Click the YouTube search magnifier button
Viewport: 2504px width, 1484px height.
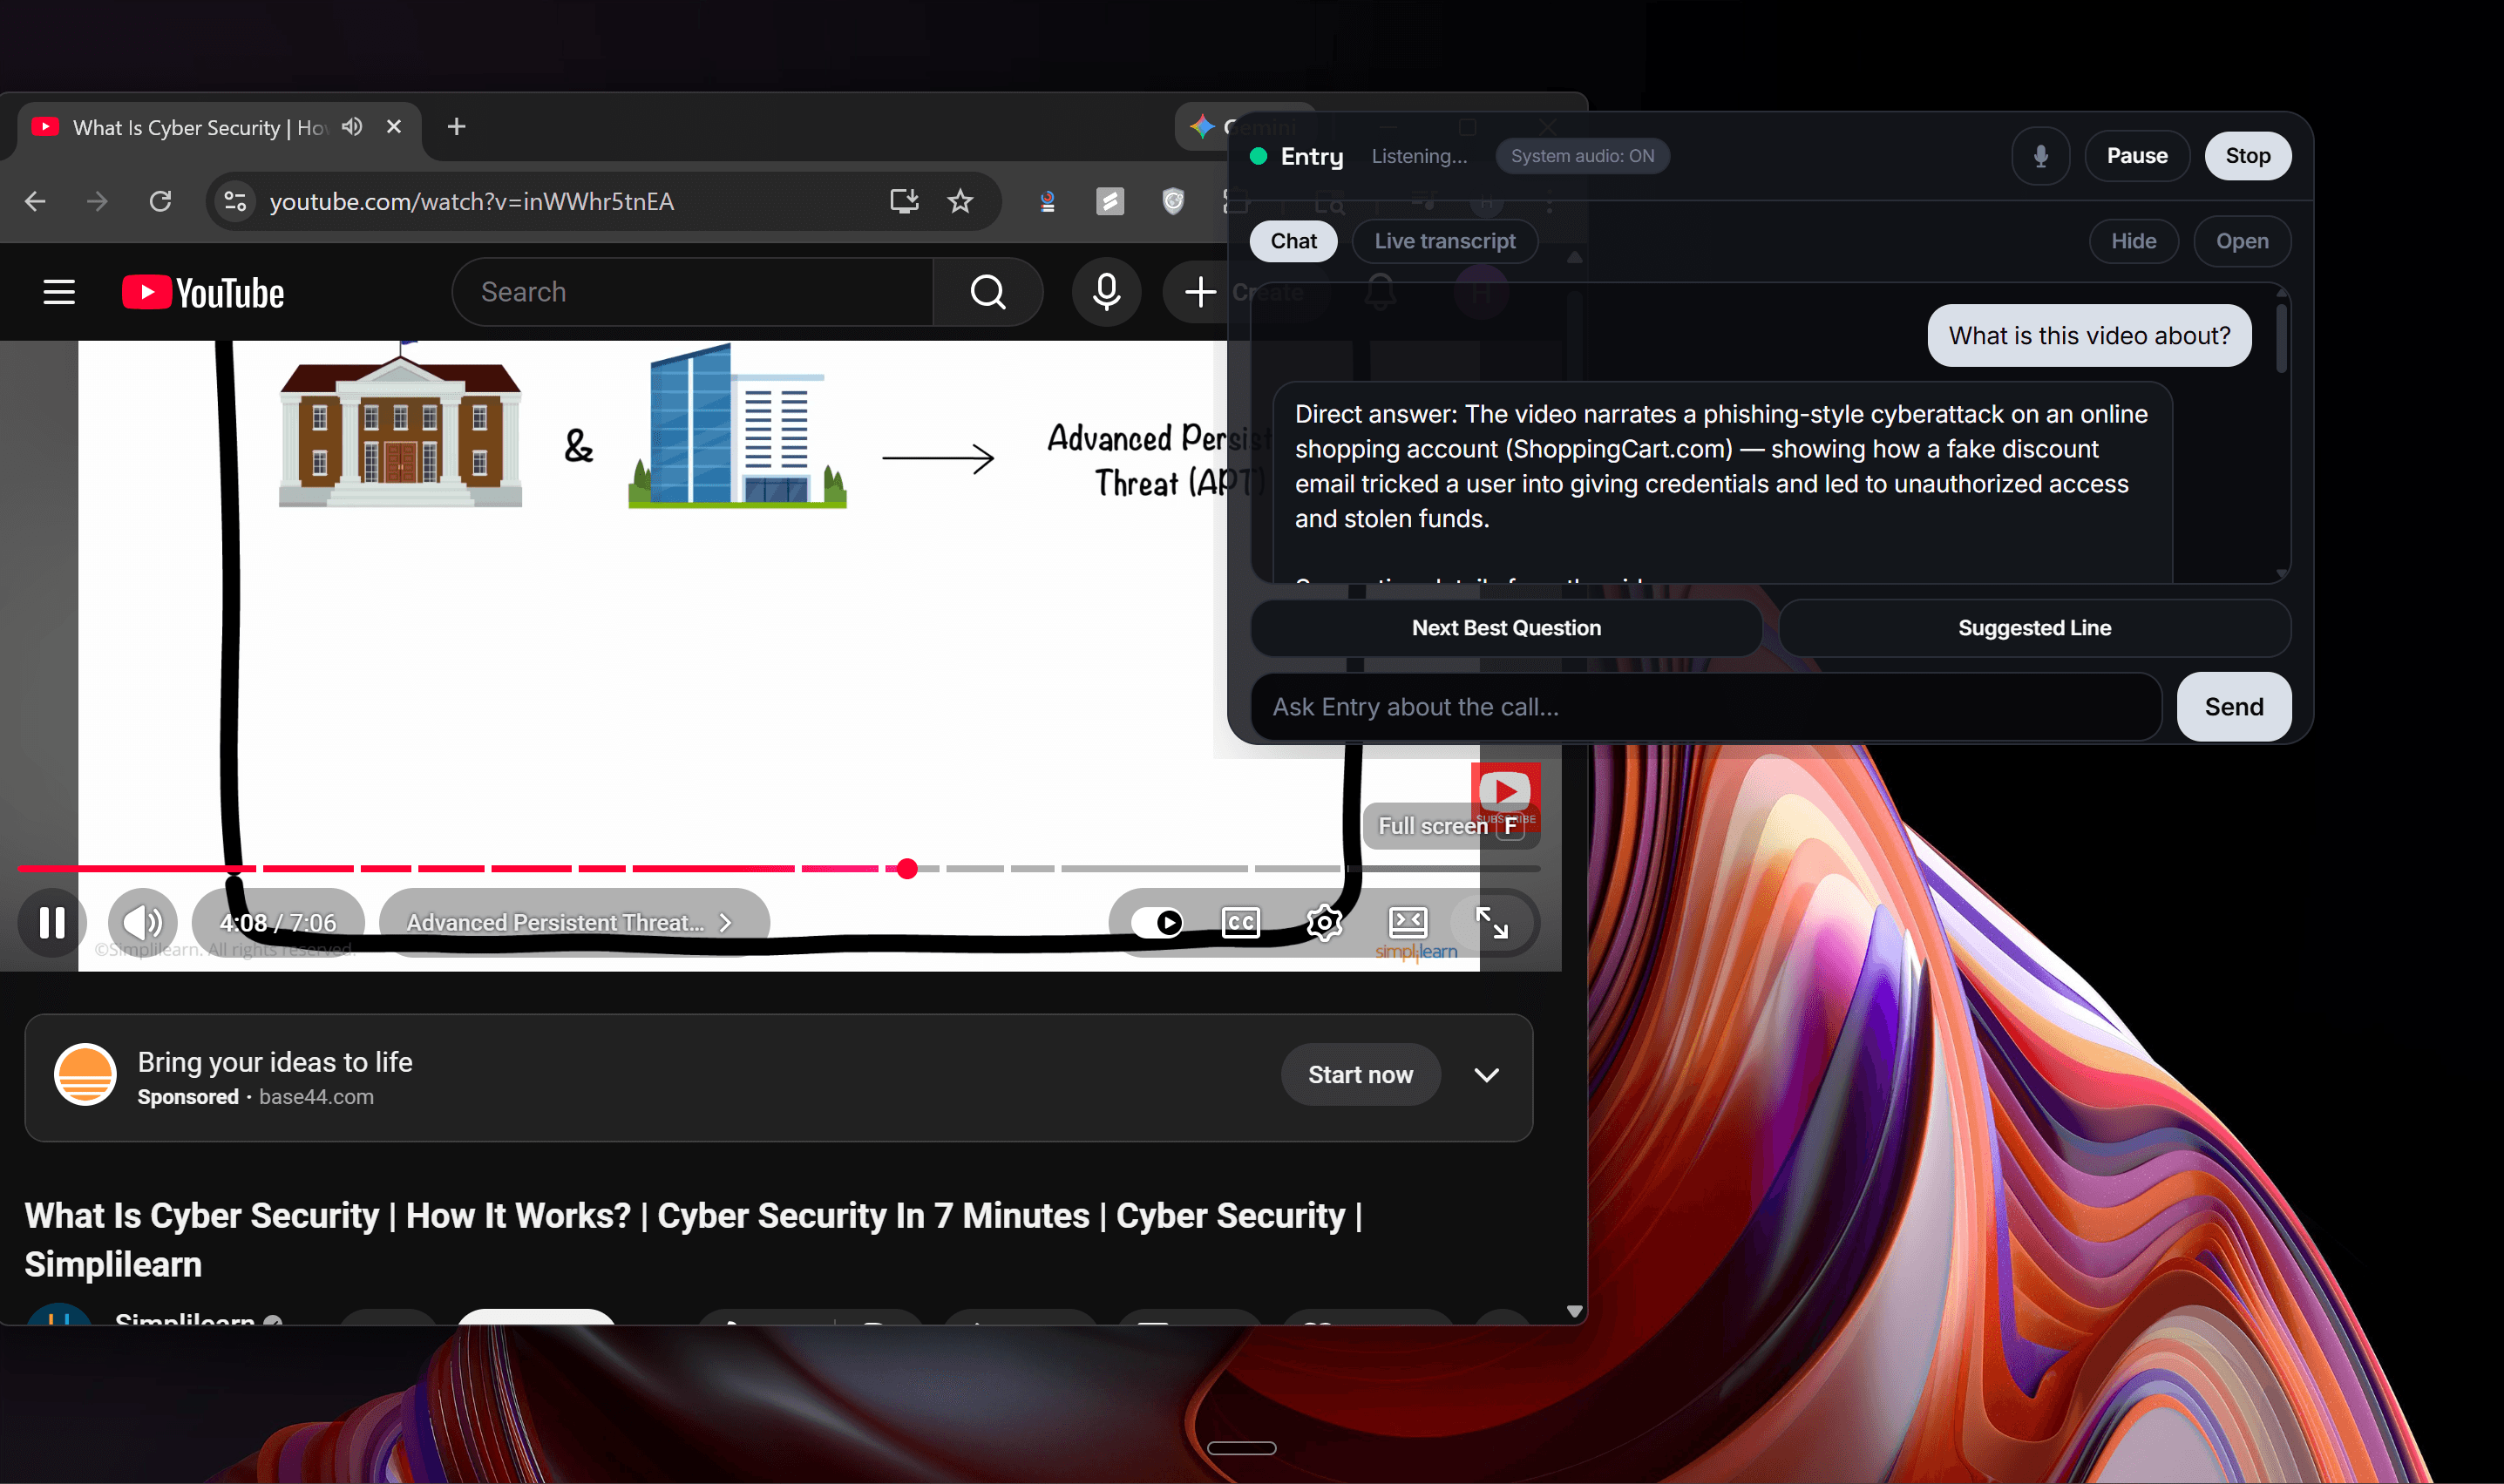coord(988,292)
